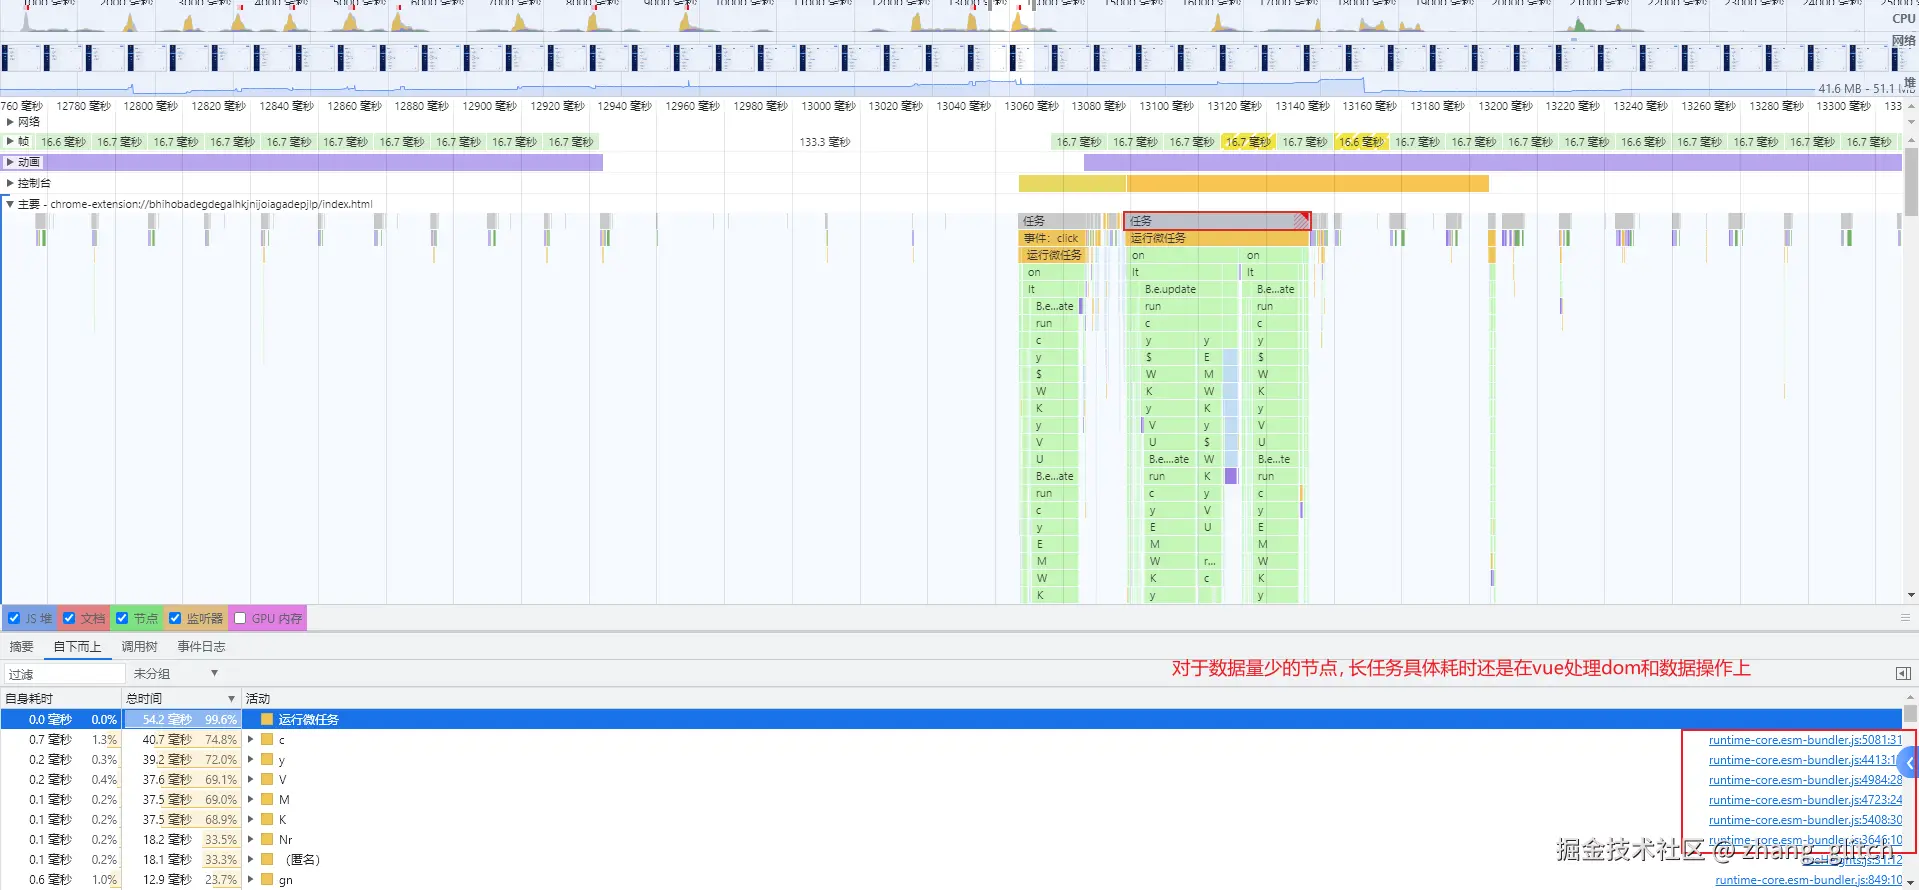Screen dimensions: 1919x890
Task: Toggle the 节点 memory checkbox
Action: coord(122,618)
